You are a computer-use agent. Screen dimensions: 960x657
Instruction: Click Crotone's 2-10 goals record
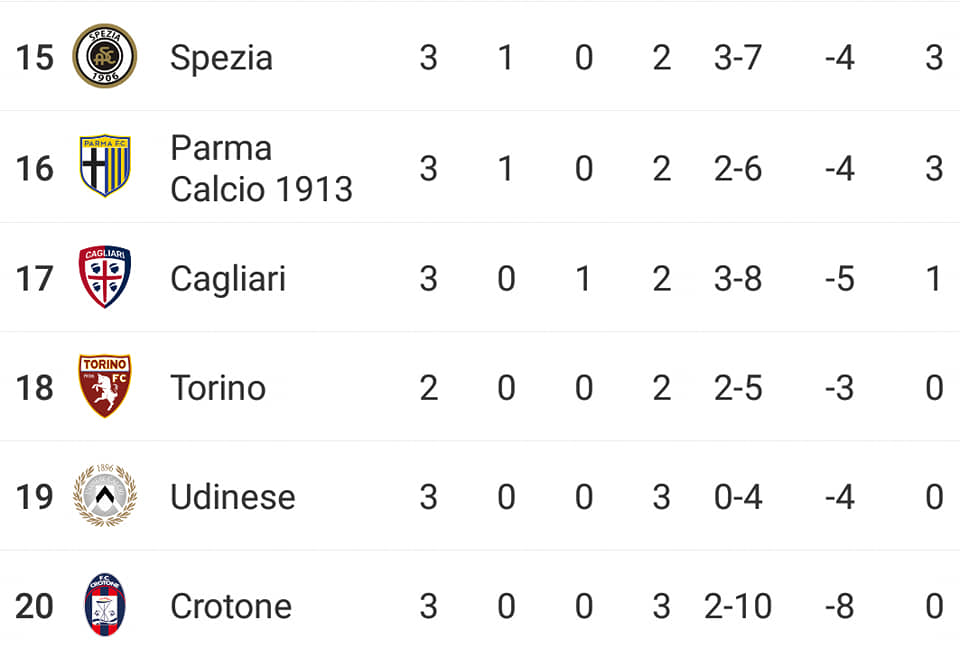(x=738, y=606)
